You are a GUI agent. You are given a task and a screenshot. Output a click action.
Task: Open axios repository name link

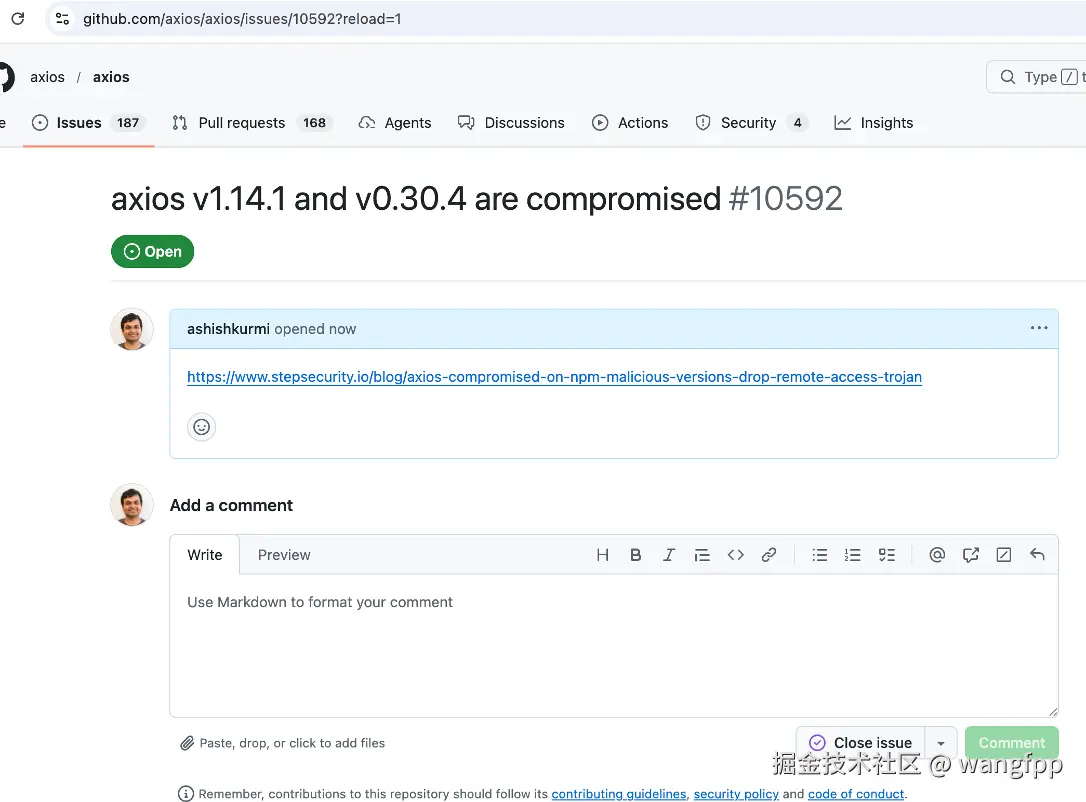click(x=111, y=77)
